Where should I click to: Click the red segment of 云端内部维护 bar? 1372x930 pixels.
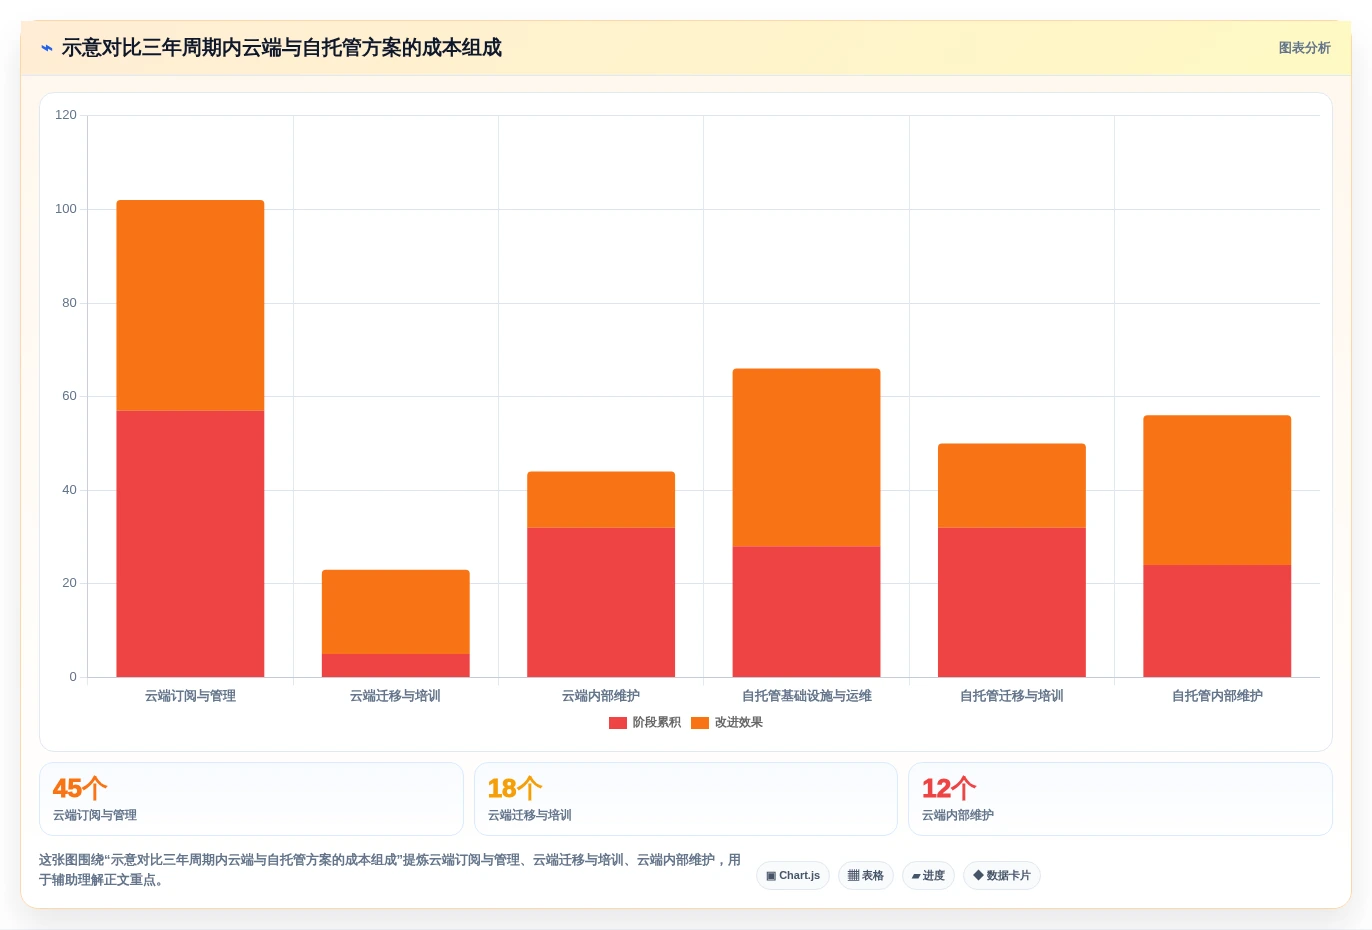(x=601, y=602)
